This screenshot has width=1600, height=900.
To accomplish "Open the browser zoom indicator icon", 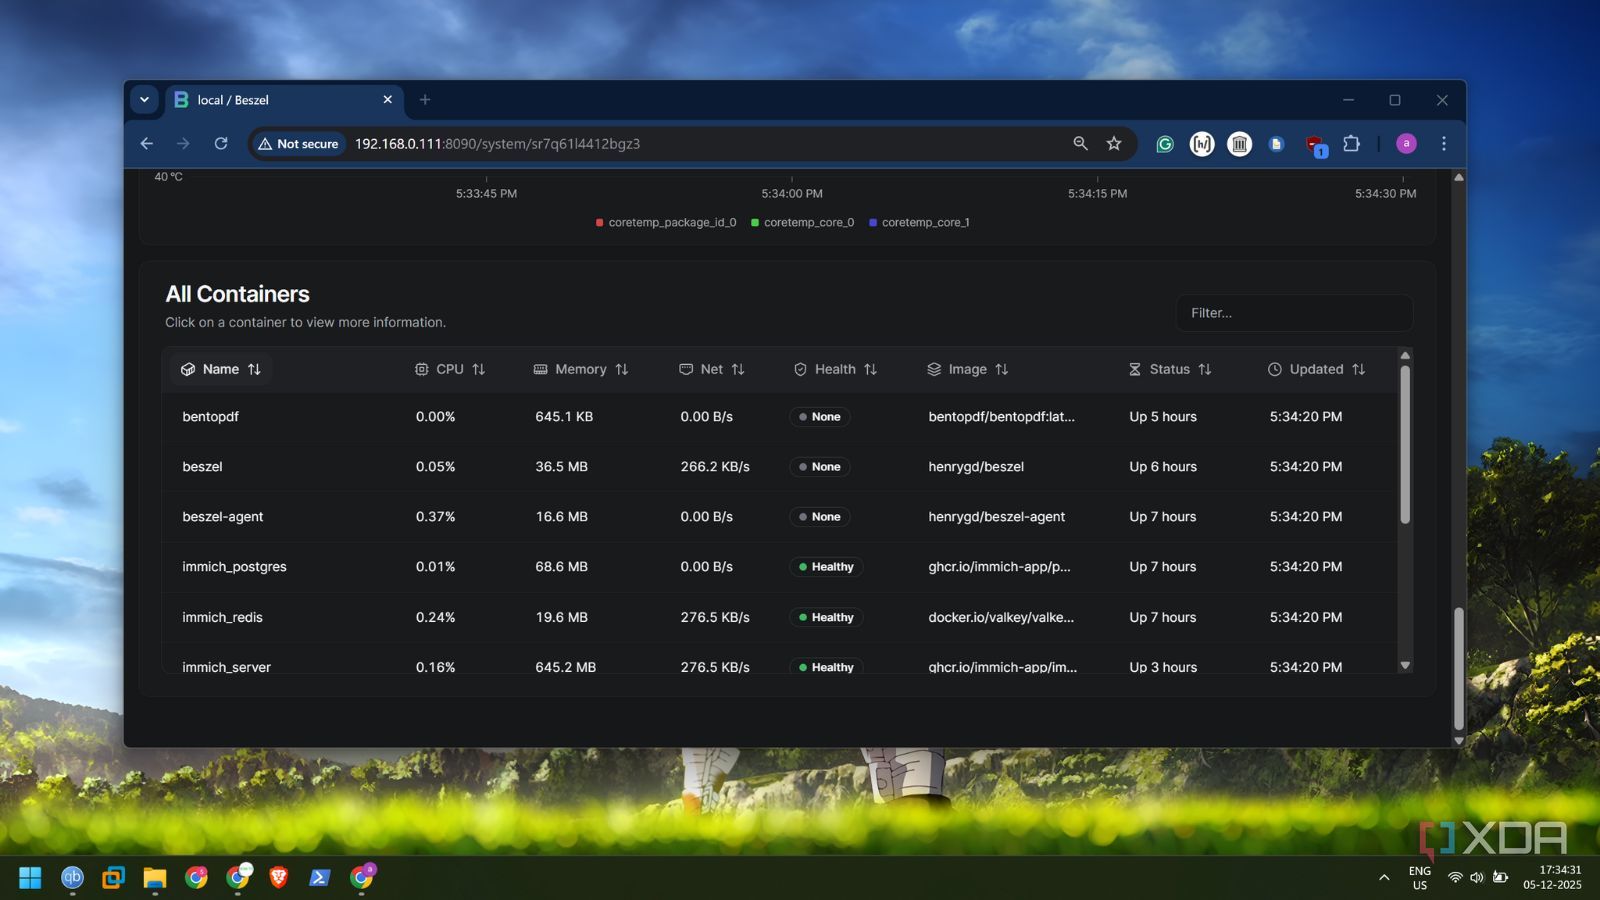I will pyautogui.click(x=1080, y=144).
